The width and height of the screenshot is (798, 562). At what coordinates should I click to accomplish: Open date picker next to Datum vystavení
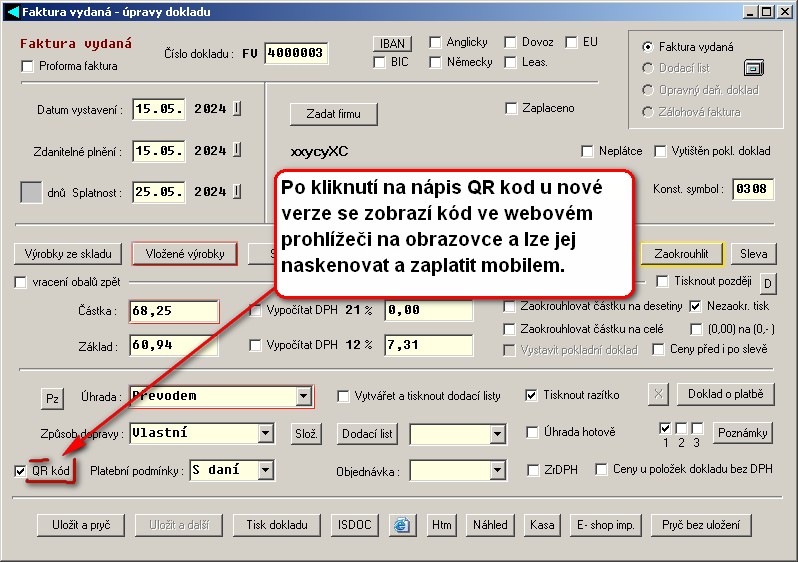tap(237, 109)
